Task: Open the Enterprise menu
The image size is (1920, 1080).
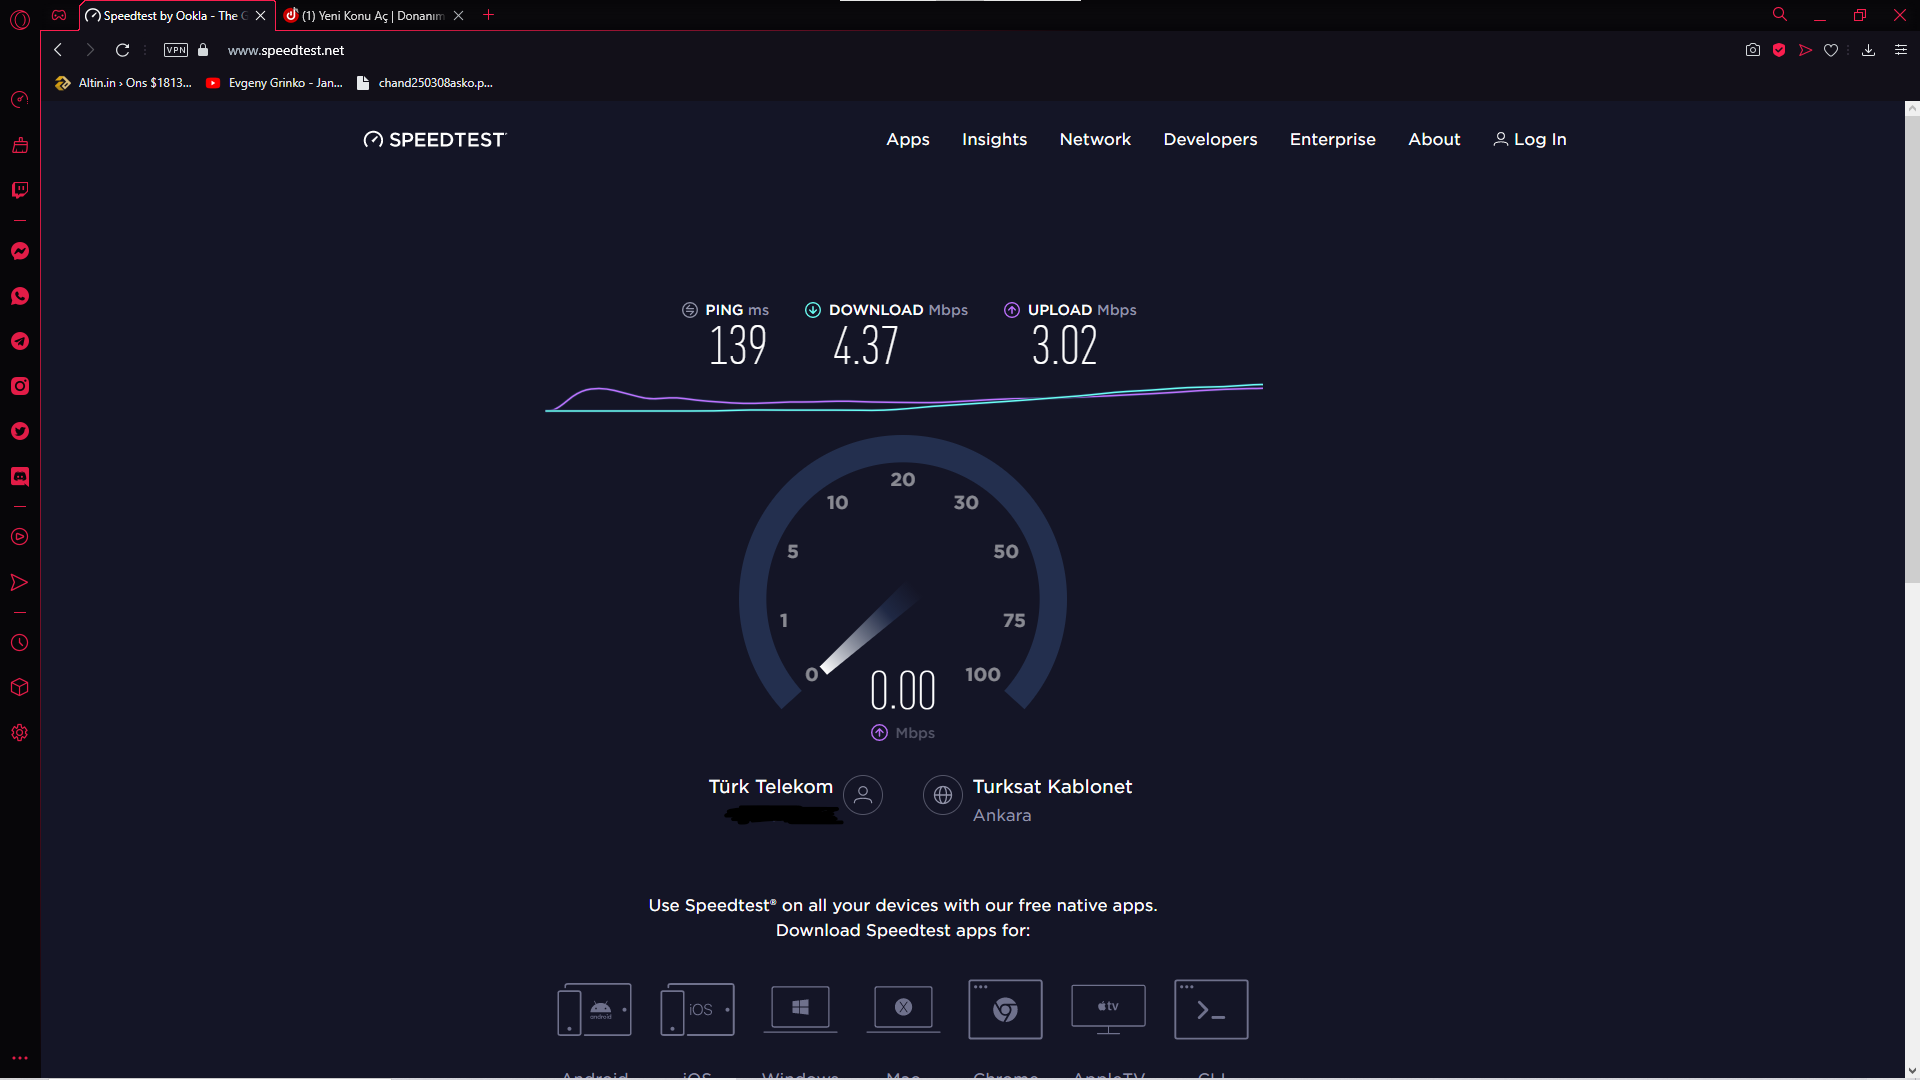Action: click(1332, 140)
